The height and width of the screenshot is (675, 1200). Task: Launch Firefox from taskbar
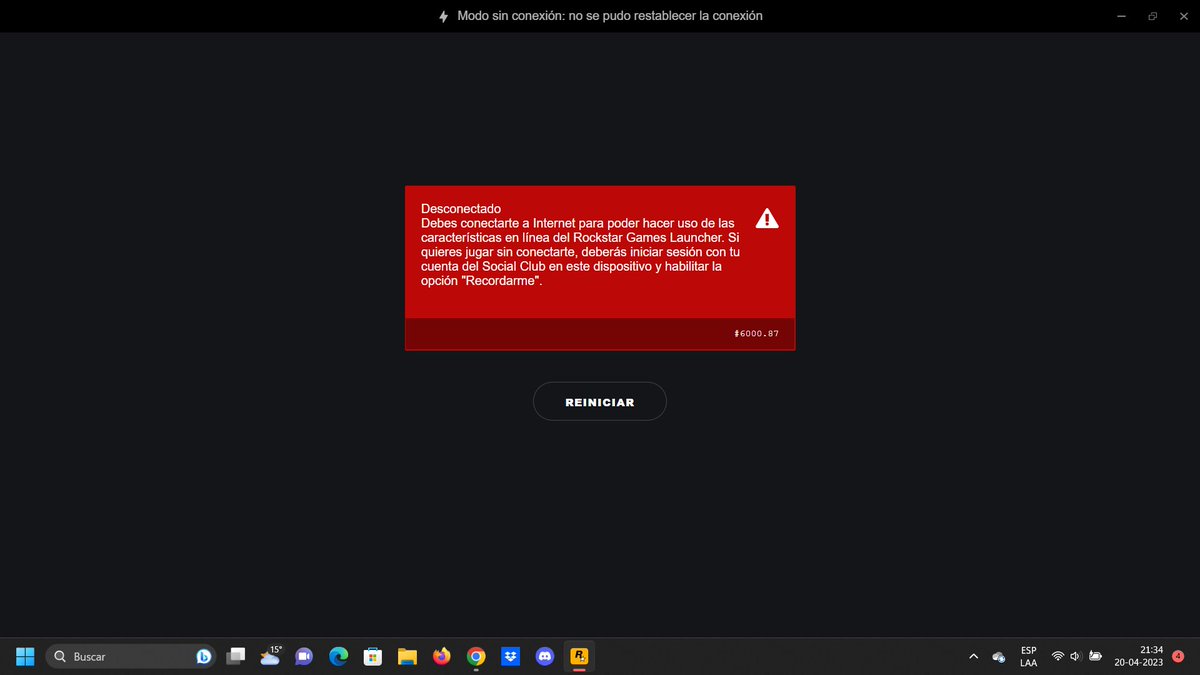click(x=442, y=656)
